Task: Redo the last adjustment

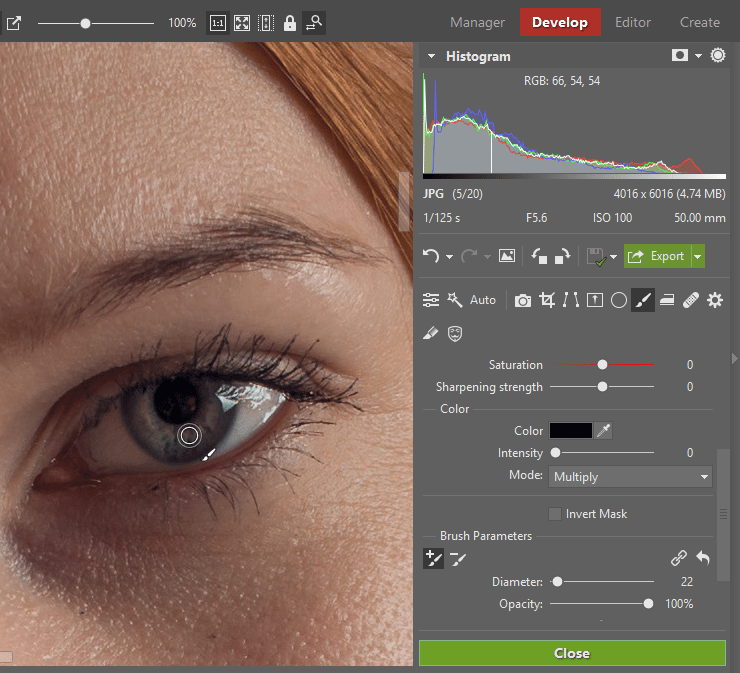Action: [469, 256]
